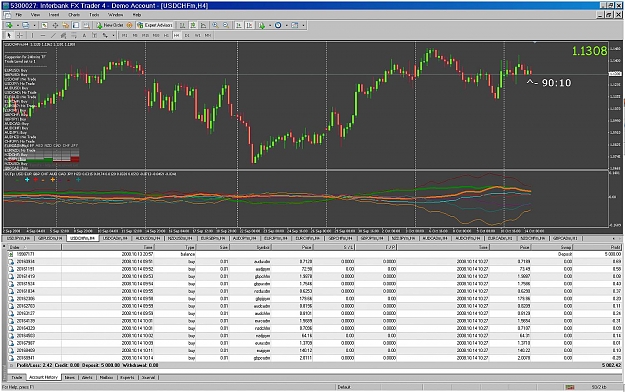Viewport: 625px width, 392px height.
Task: Launch MetaEditor icon next to New Order
Action: (130, 25)
